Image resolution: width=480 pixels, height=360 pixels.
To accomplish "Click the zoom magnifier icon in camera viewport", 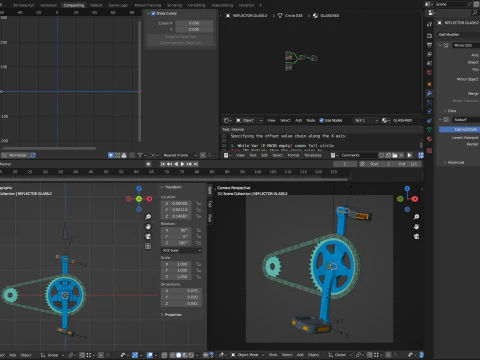I will pyautogui.click(x=416, y=217).
